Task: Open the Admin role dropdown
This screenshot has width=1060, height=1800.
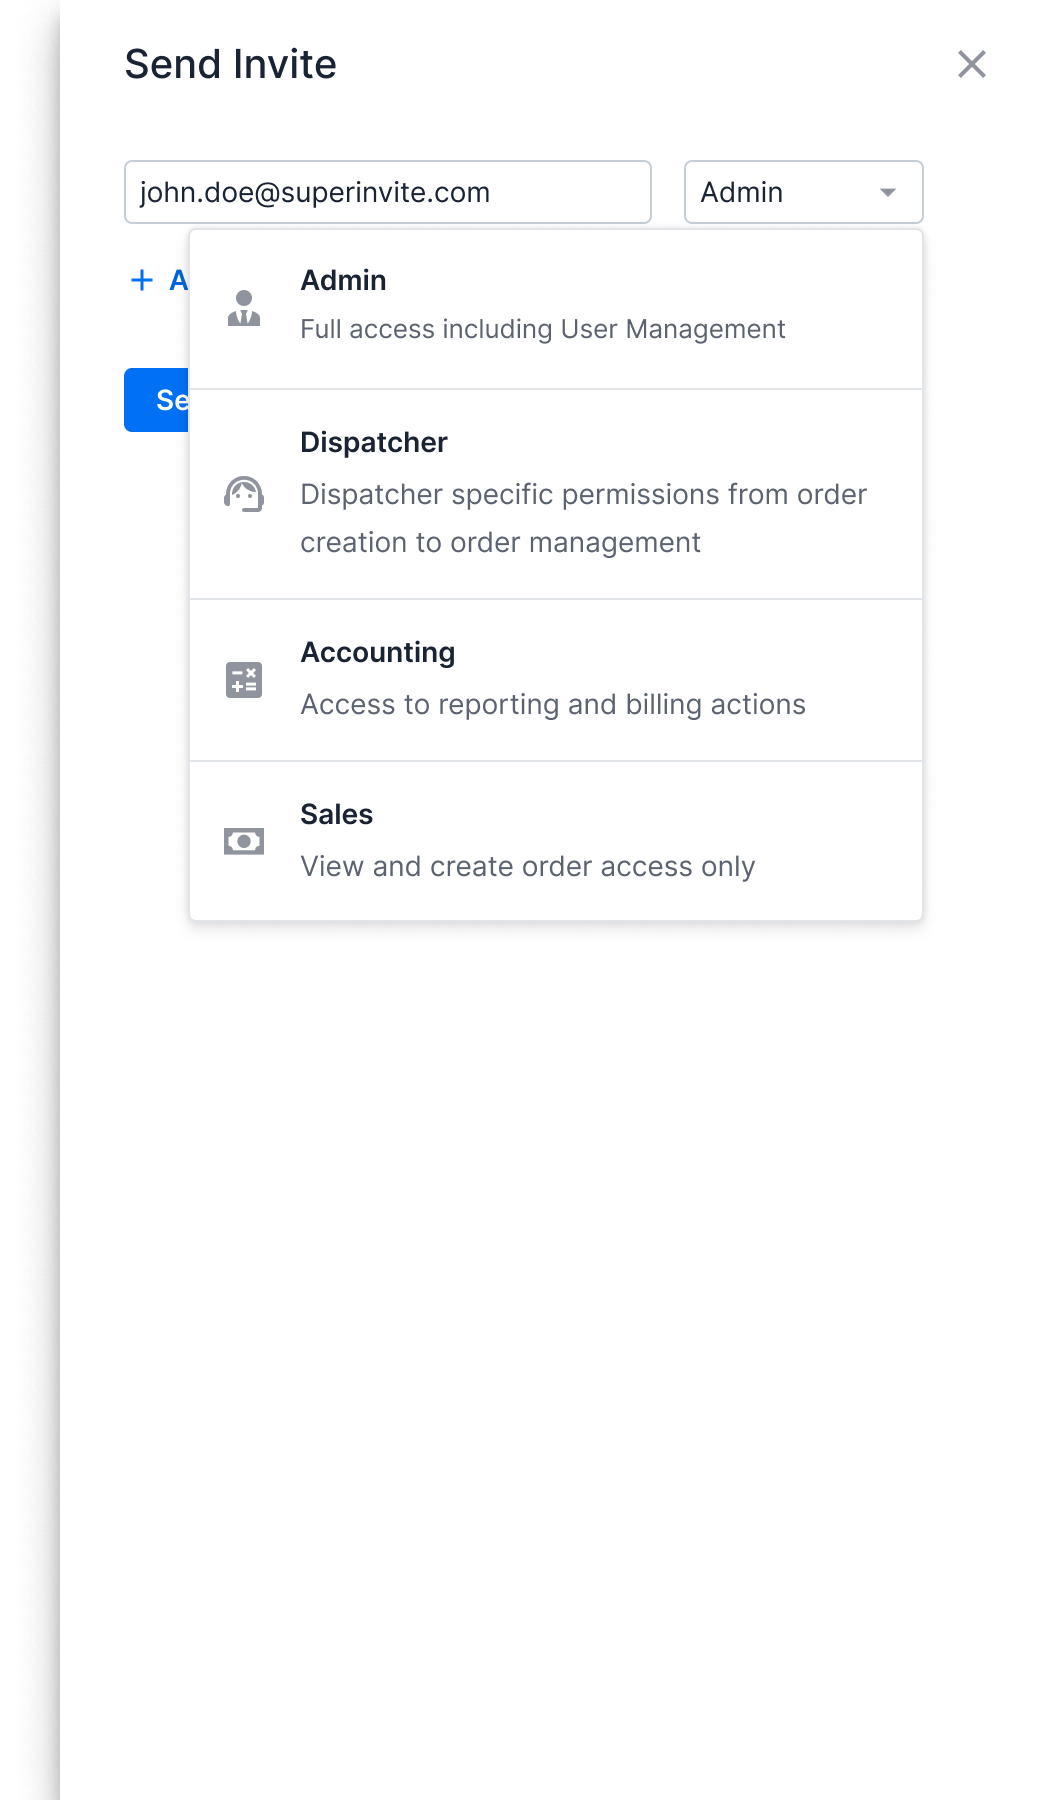Action: [804, 192]
